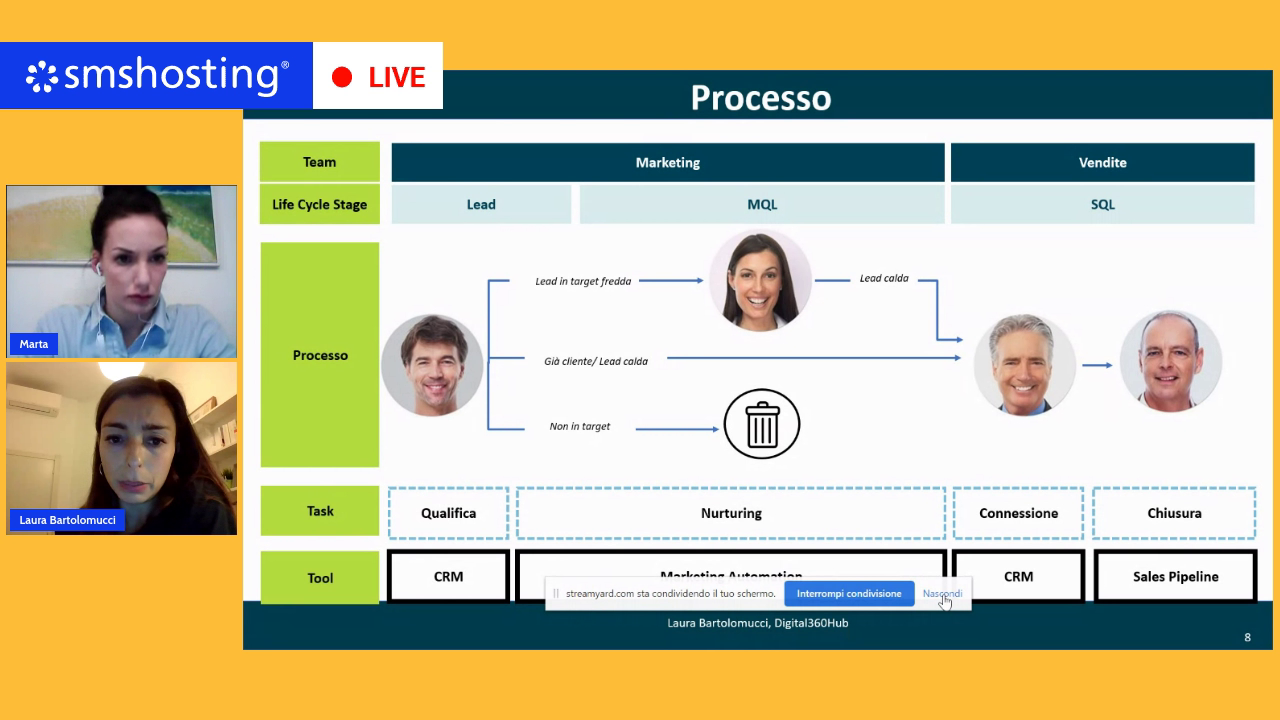Click the trash bin icon
Viewport: 1280px width, 720px height.
[x=761, y=424]
